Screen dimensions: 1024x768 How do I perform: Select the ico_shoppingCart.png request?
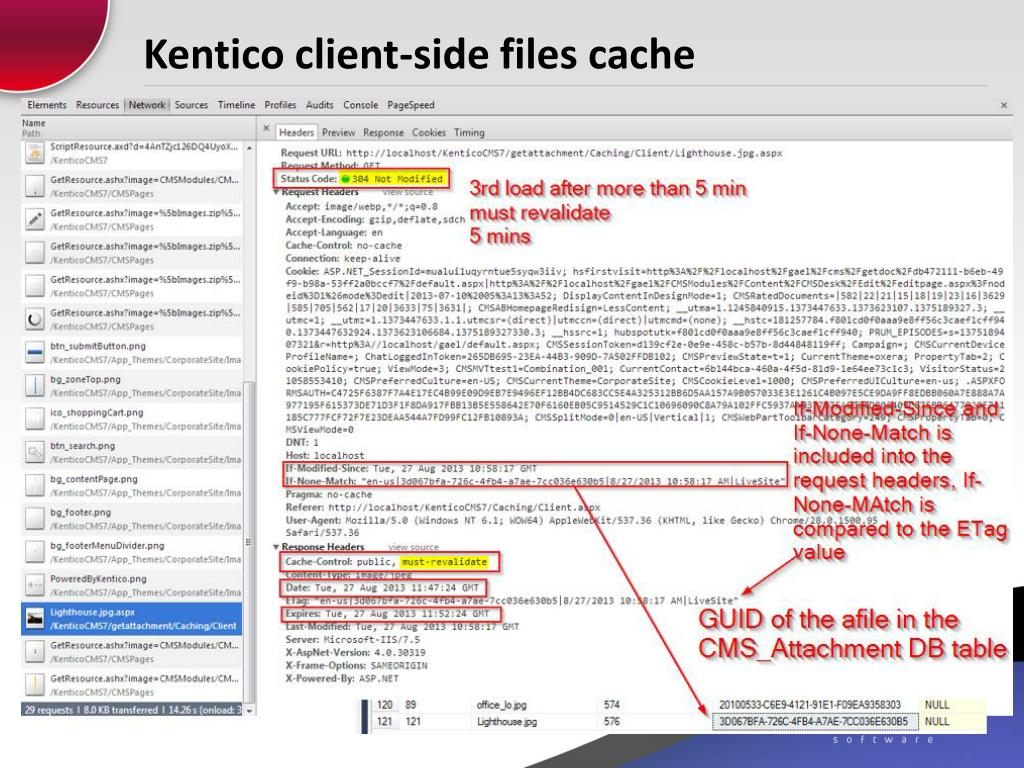[133, 419]
